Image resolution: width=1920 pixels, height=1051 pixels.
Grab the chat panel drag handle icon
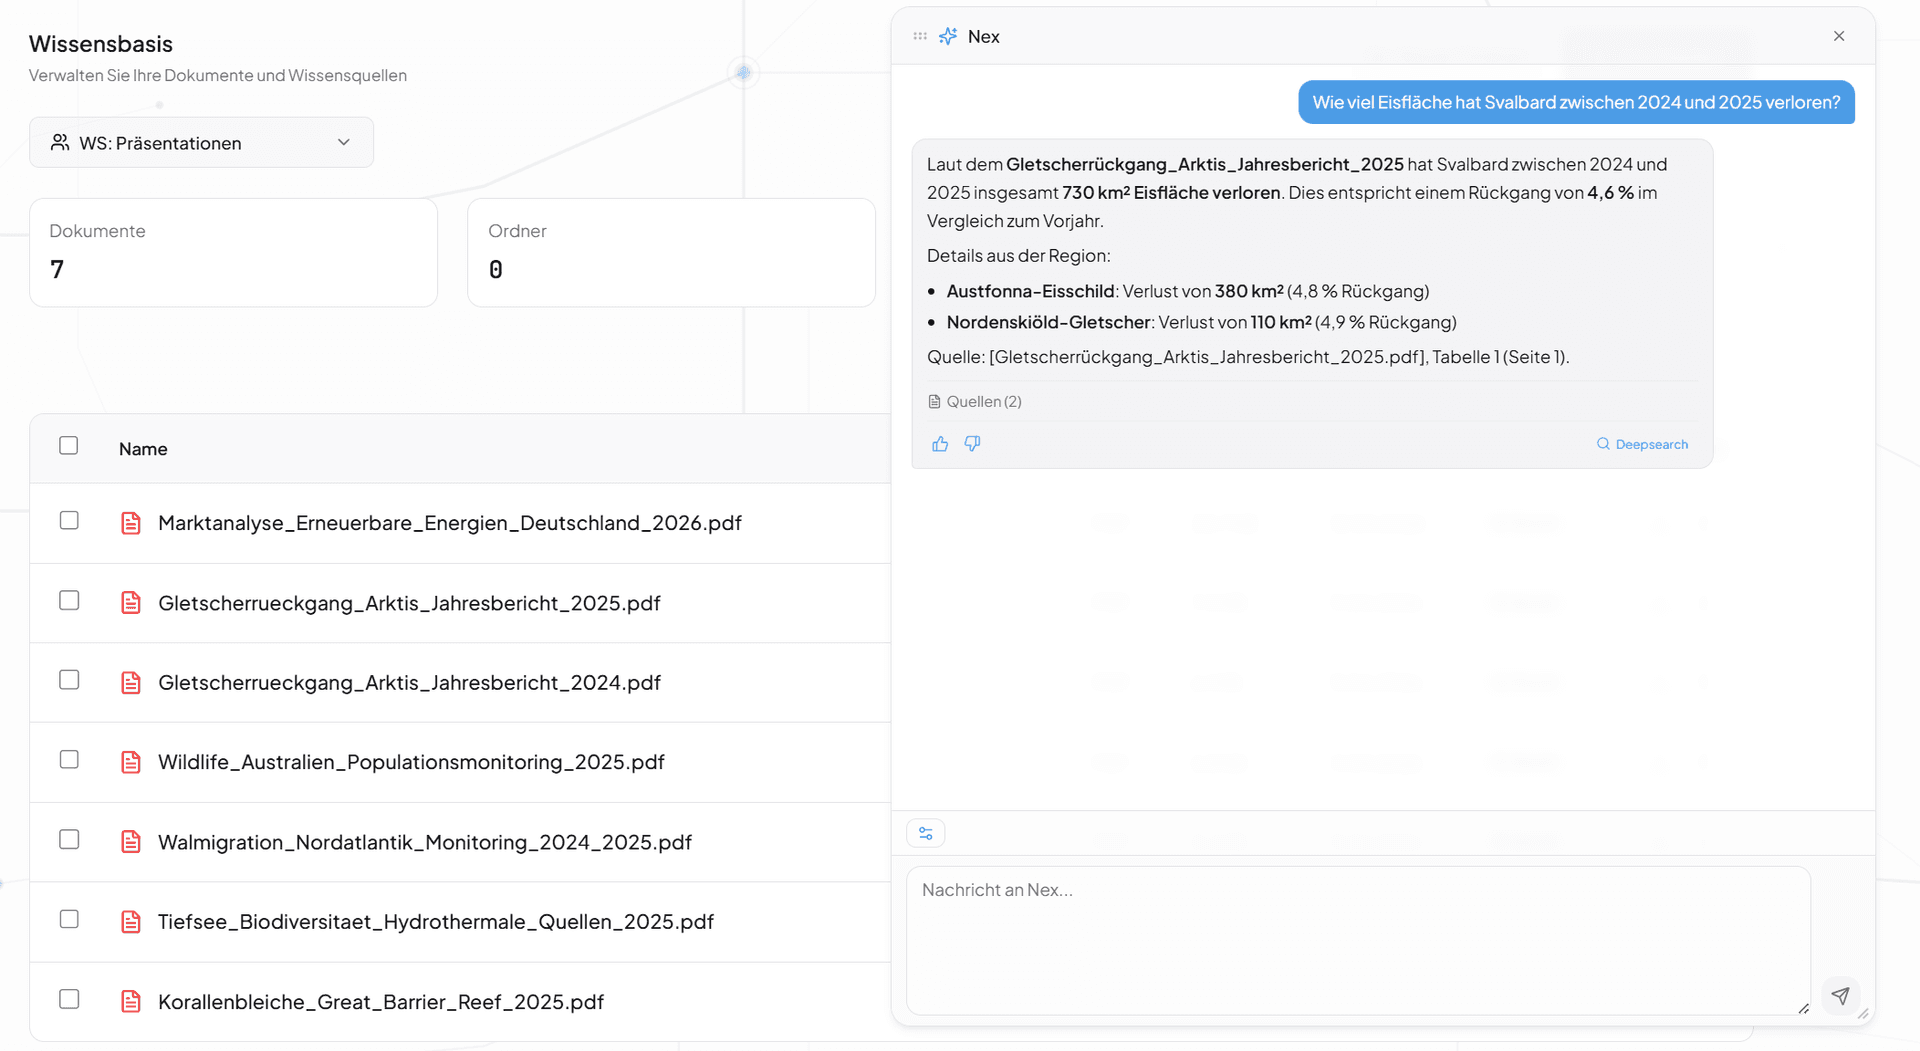(920, 37)
